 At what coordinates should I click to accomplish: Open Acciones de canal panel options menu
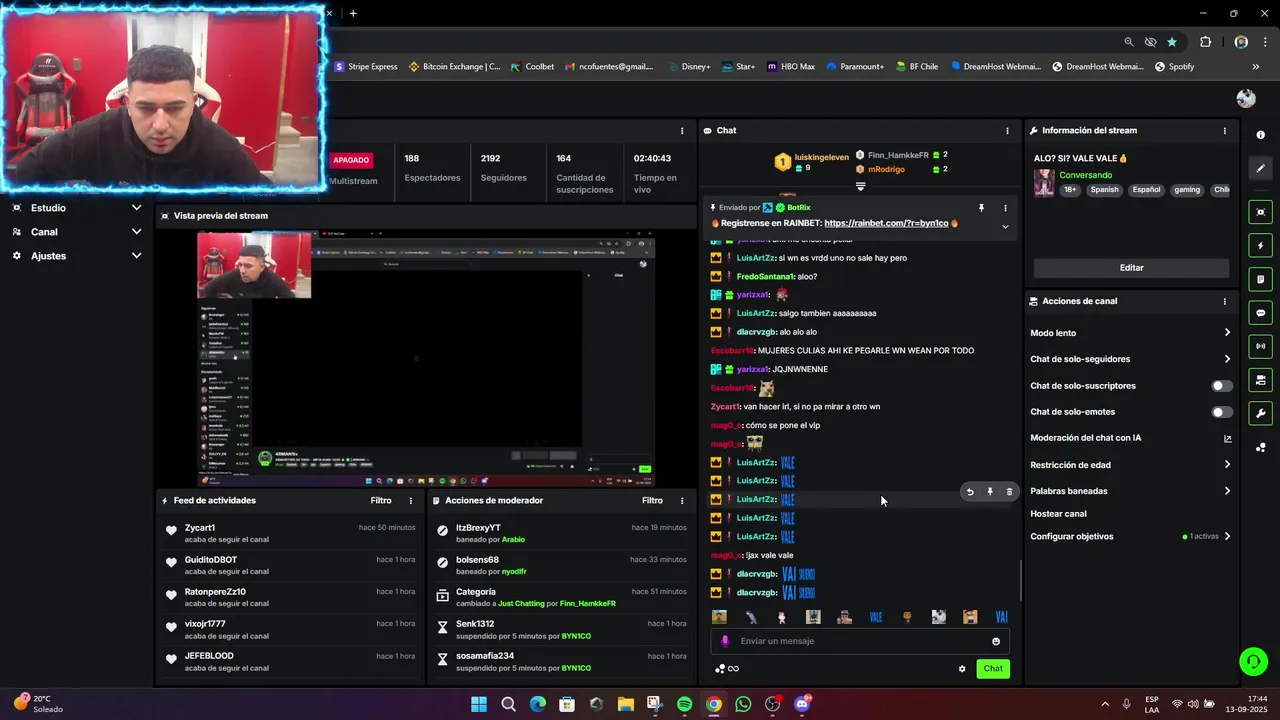point(1224,301)
